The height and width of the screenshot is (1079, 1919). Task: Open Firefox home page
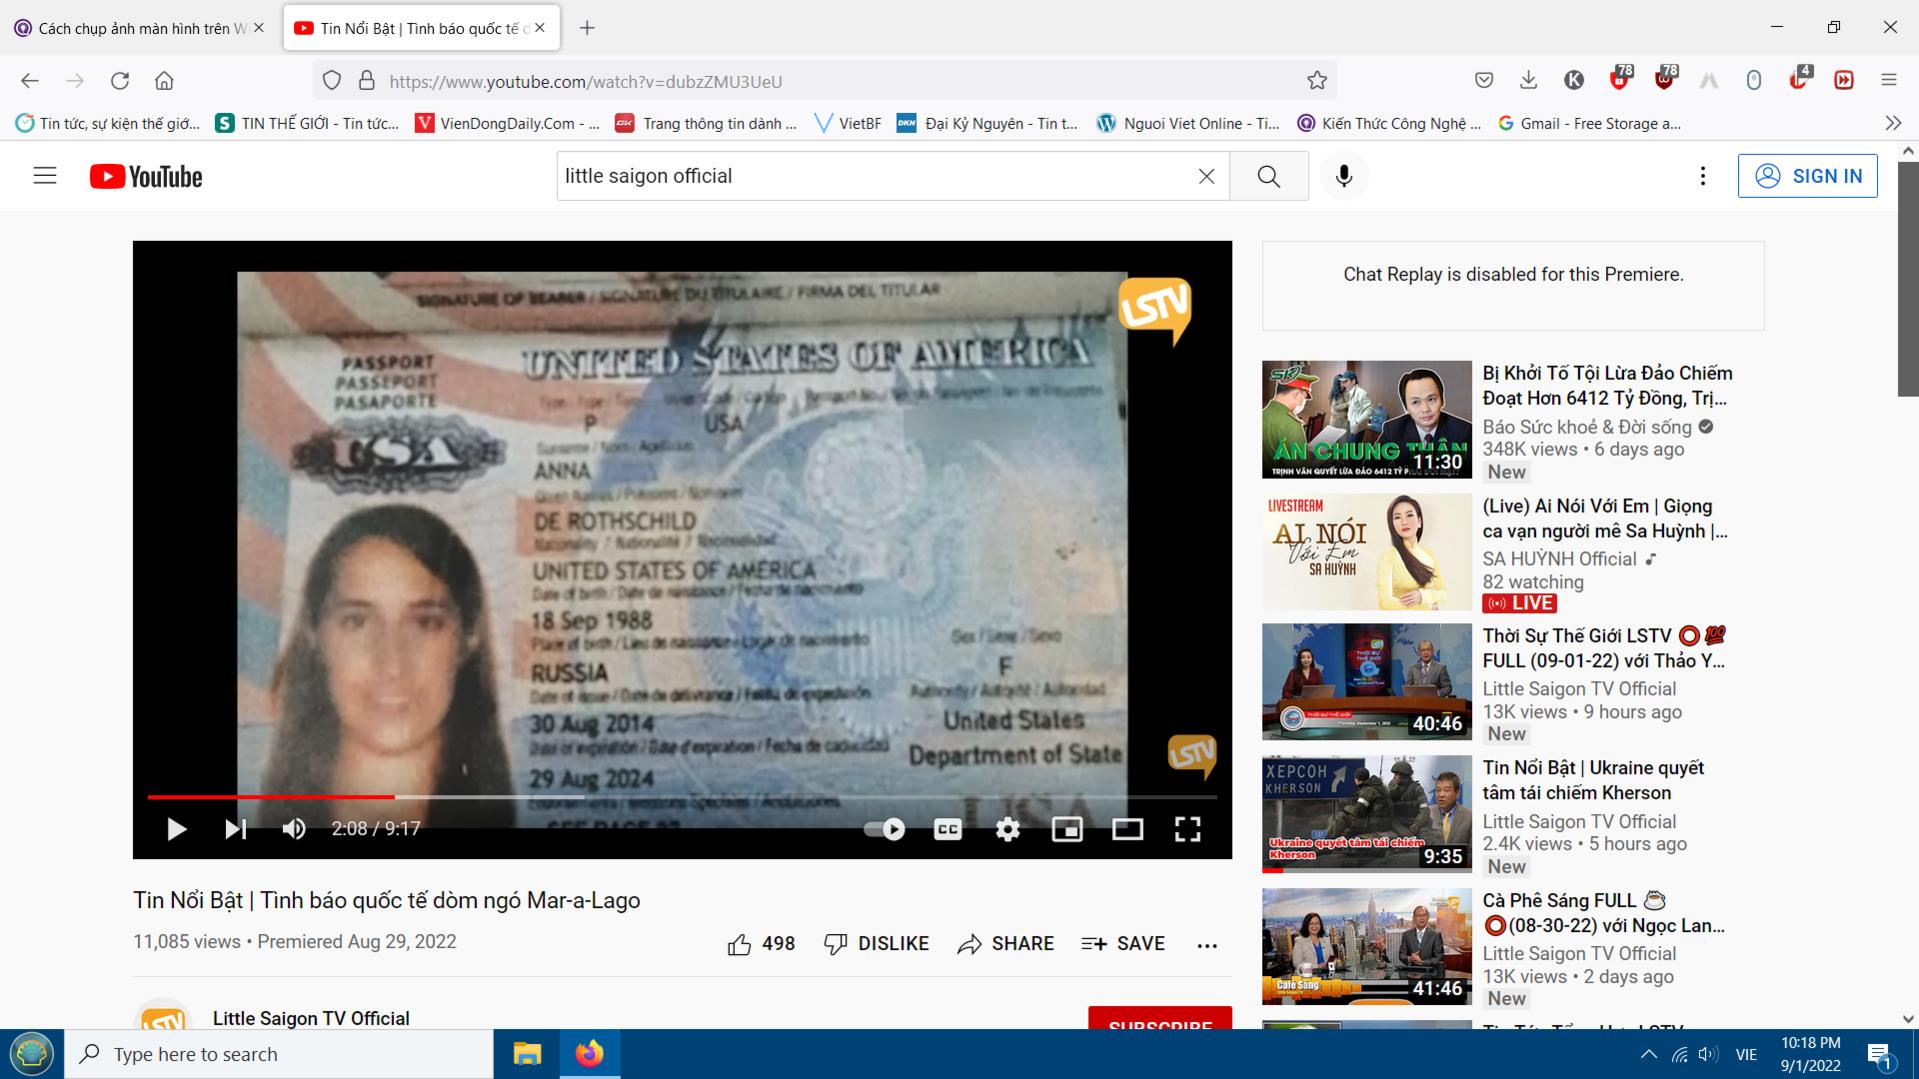(x=165, y=81)
